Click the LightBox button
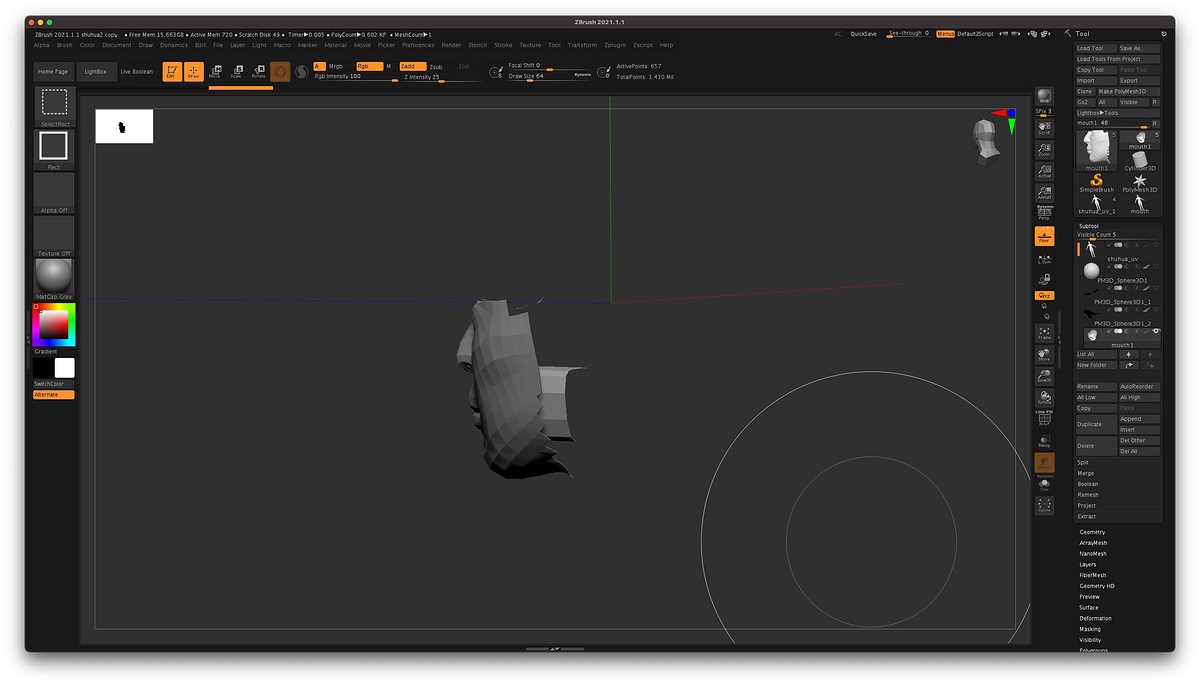 [97, 72]
